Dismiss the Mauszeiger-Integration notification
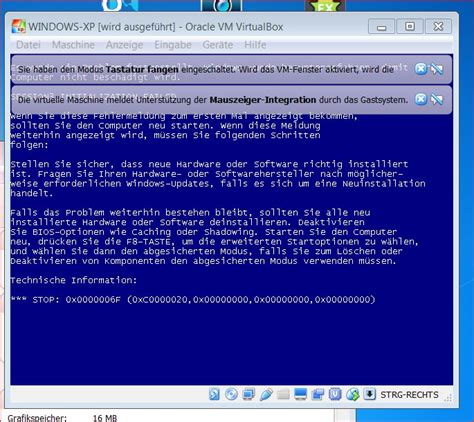 421,99
